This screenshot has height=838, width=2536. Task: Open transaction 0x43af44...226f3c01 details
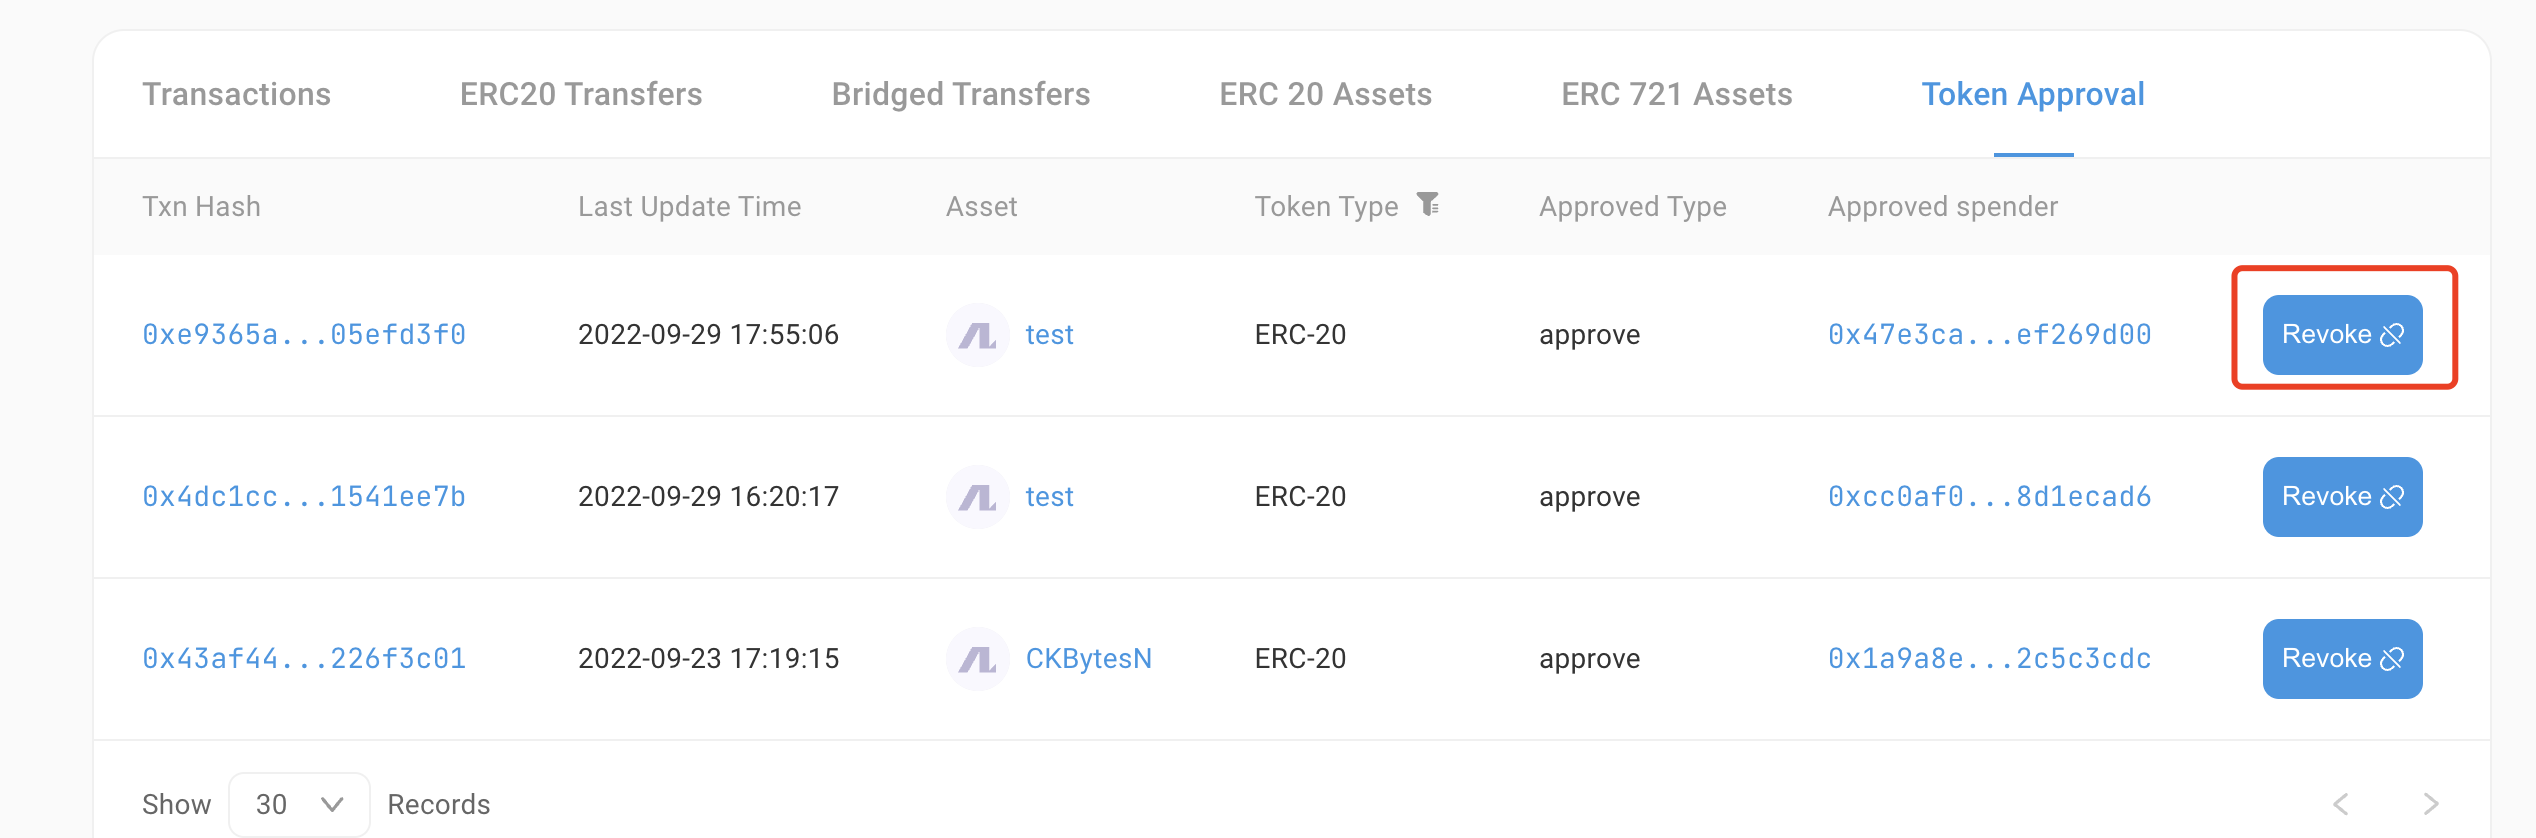pos(305,658)
